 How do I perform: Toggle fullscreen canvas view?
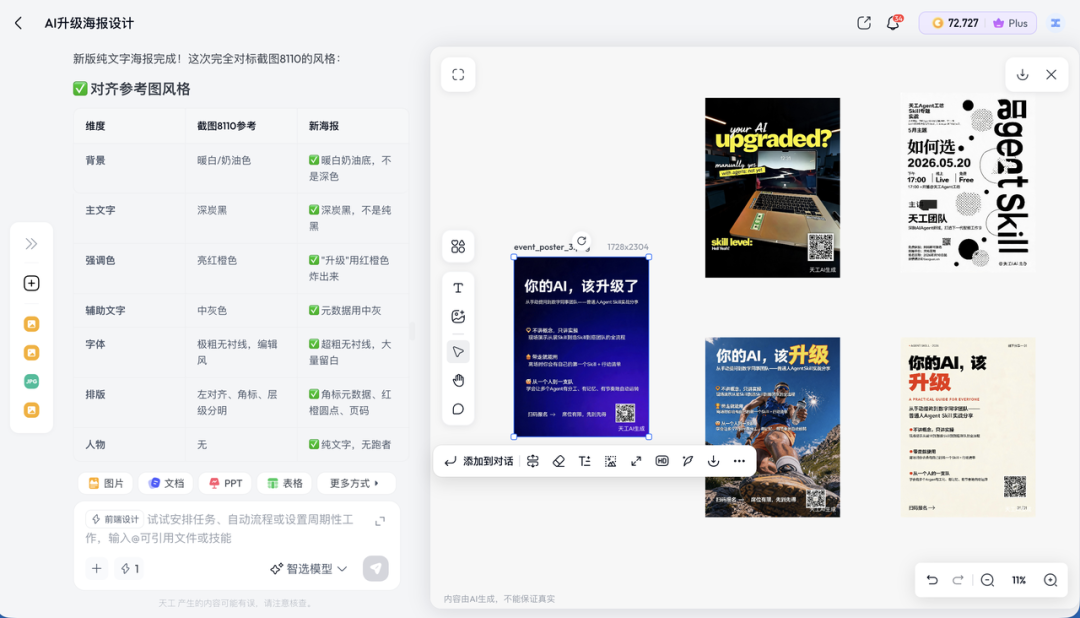(x=458, y=74)
